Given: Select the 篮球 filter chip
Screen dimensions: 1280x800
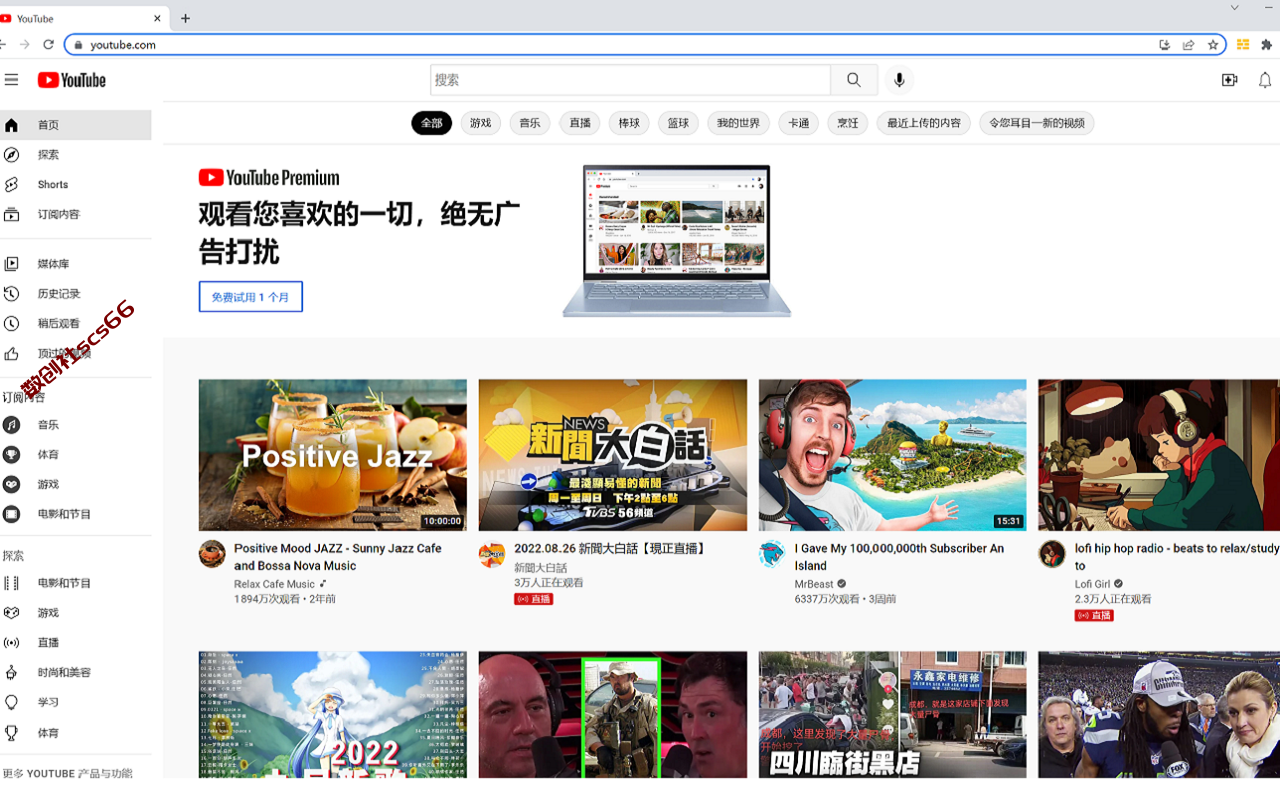Looking at the screenshot, I should pos(679,123).
